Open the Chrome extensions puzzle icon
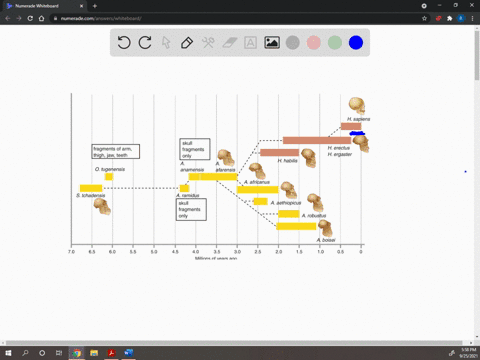Image resolution: width=480 pixels, height=360 pixels. point(449,18)
